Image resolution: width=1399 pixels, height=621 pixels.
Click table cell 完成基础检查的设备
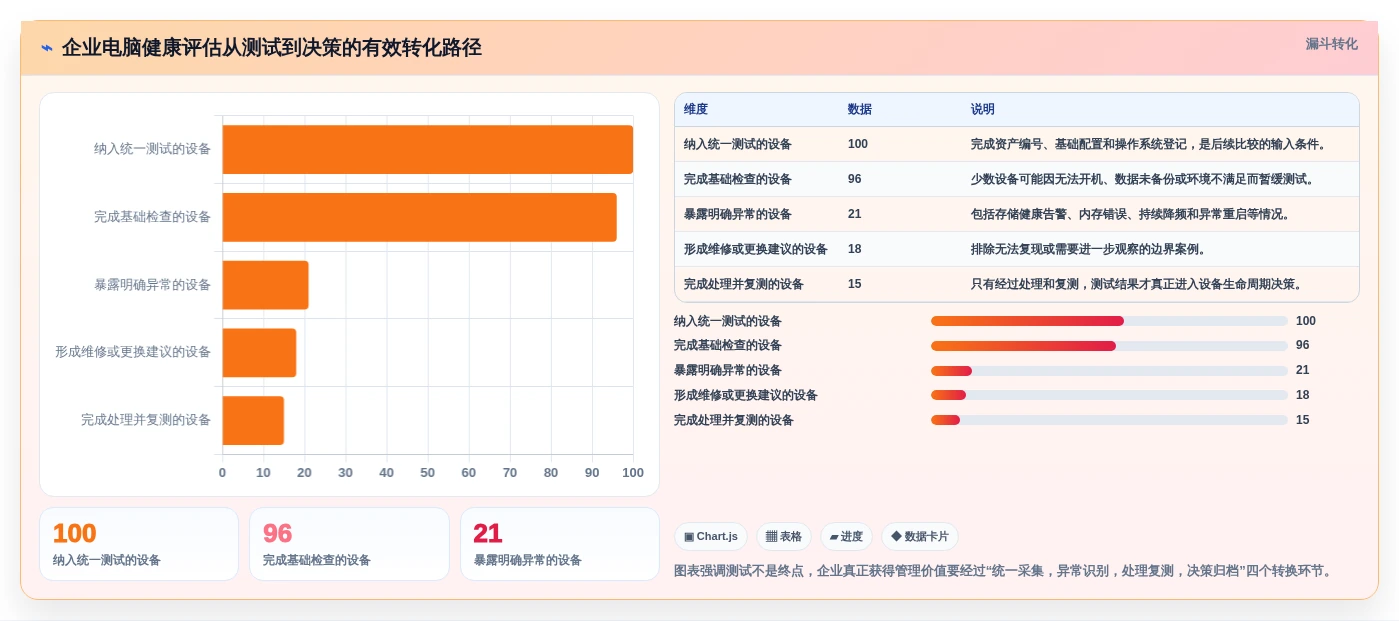tap(738, 179)
